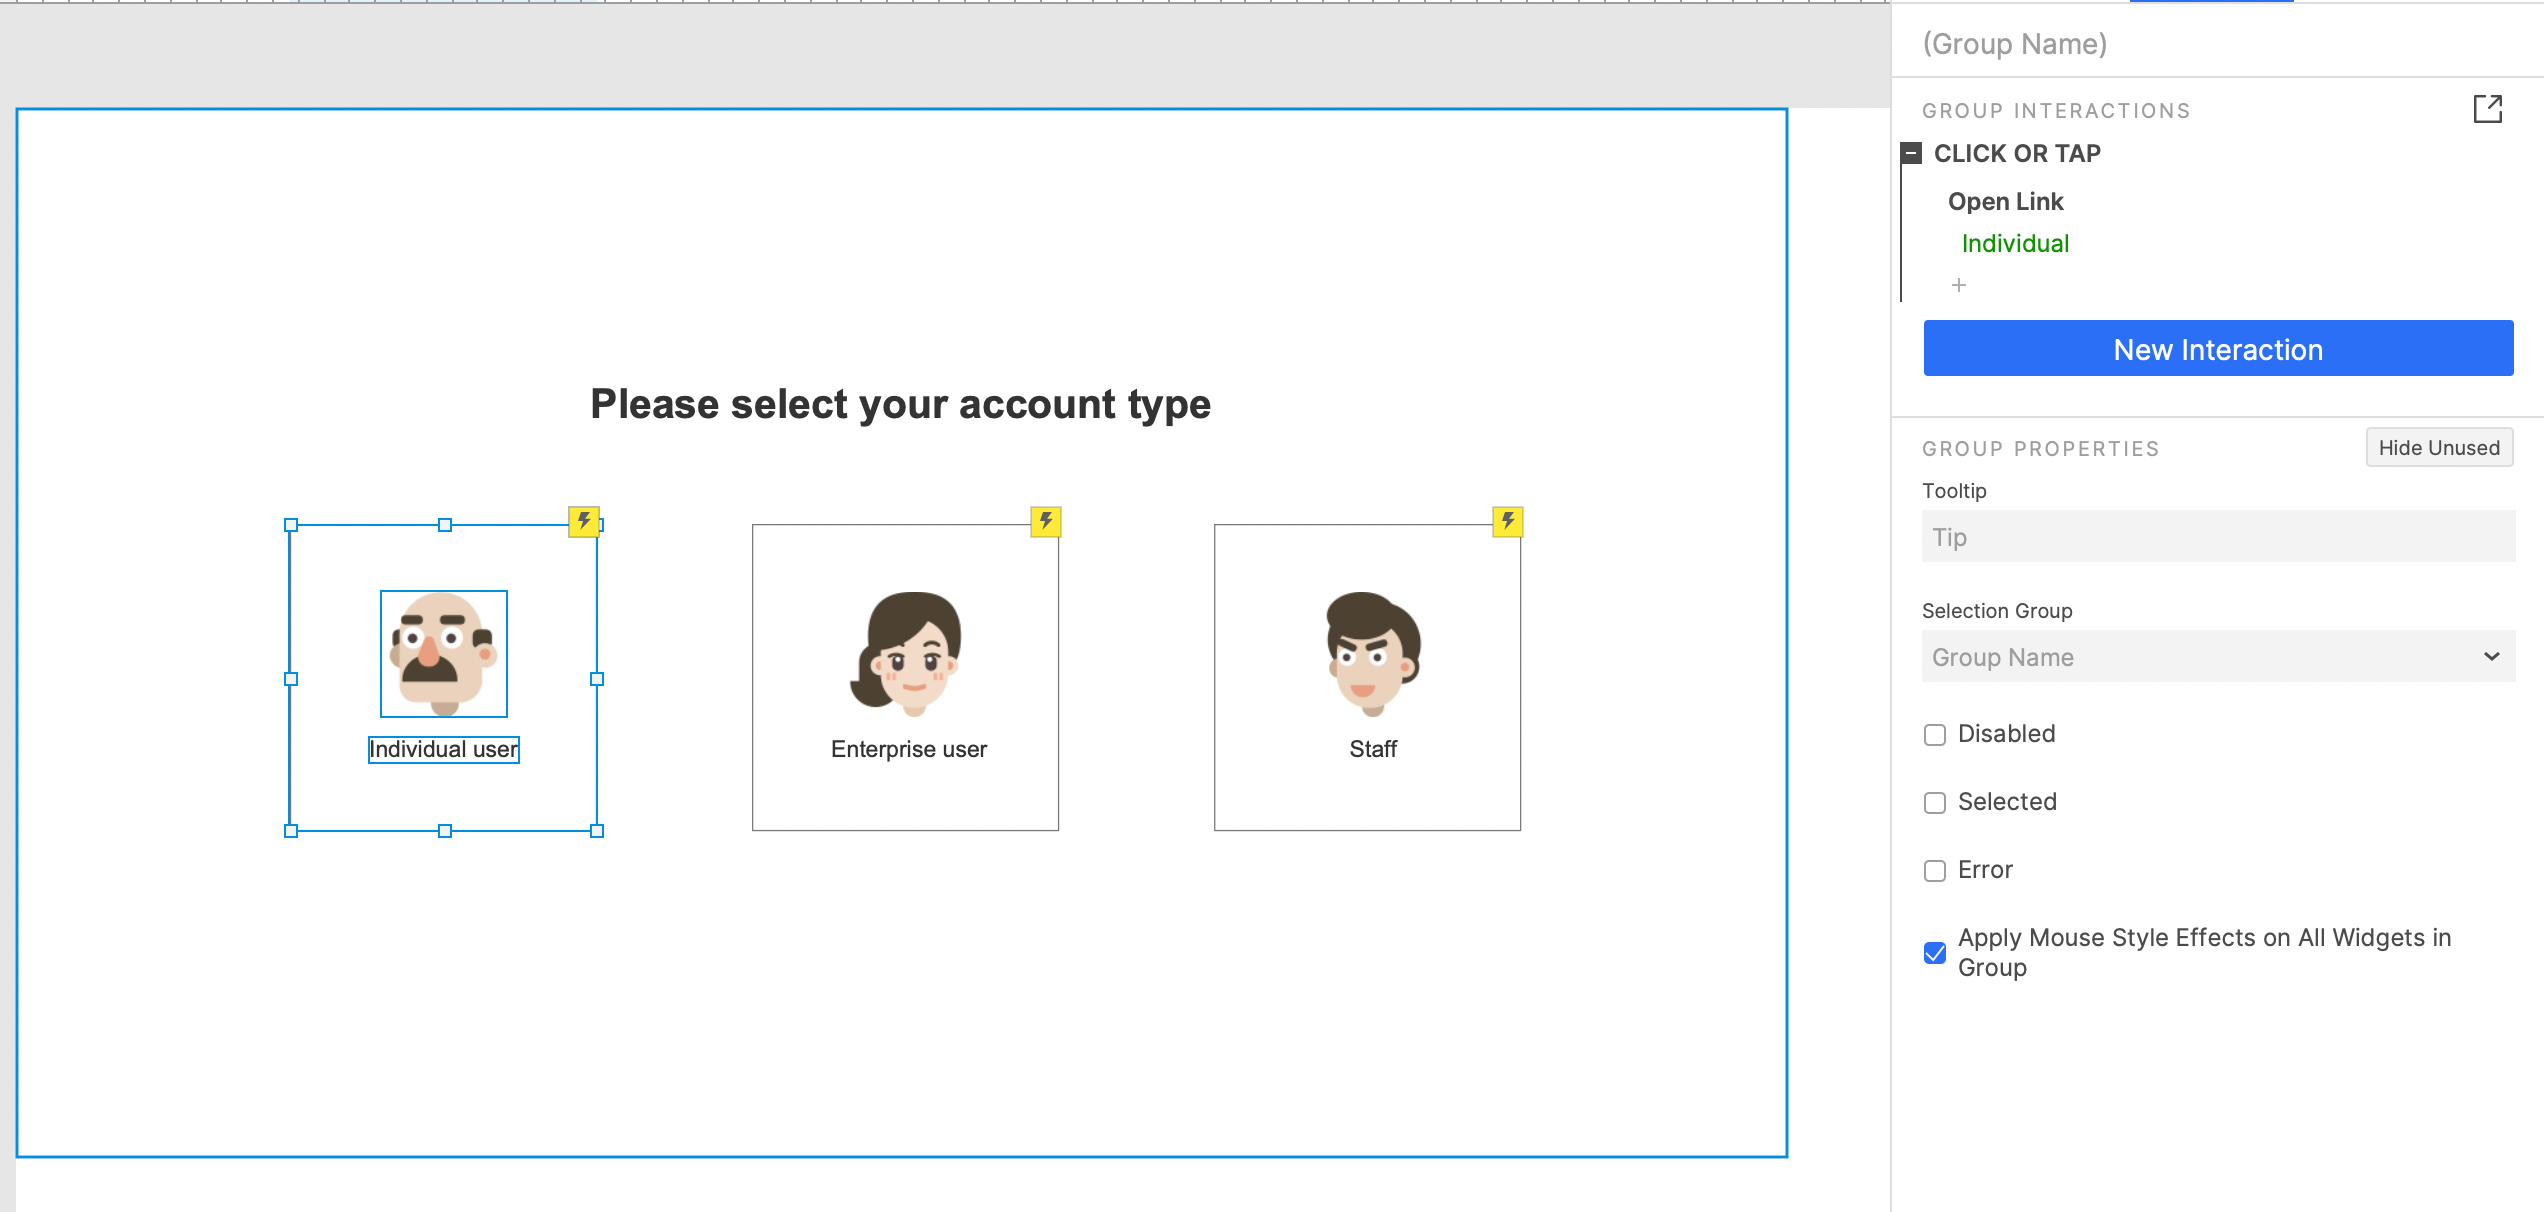Enable the Disabled checkbox
This screenshot has height=1212, width=2544.
tap(1935, 735)
